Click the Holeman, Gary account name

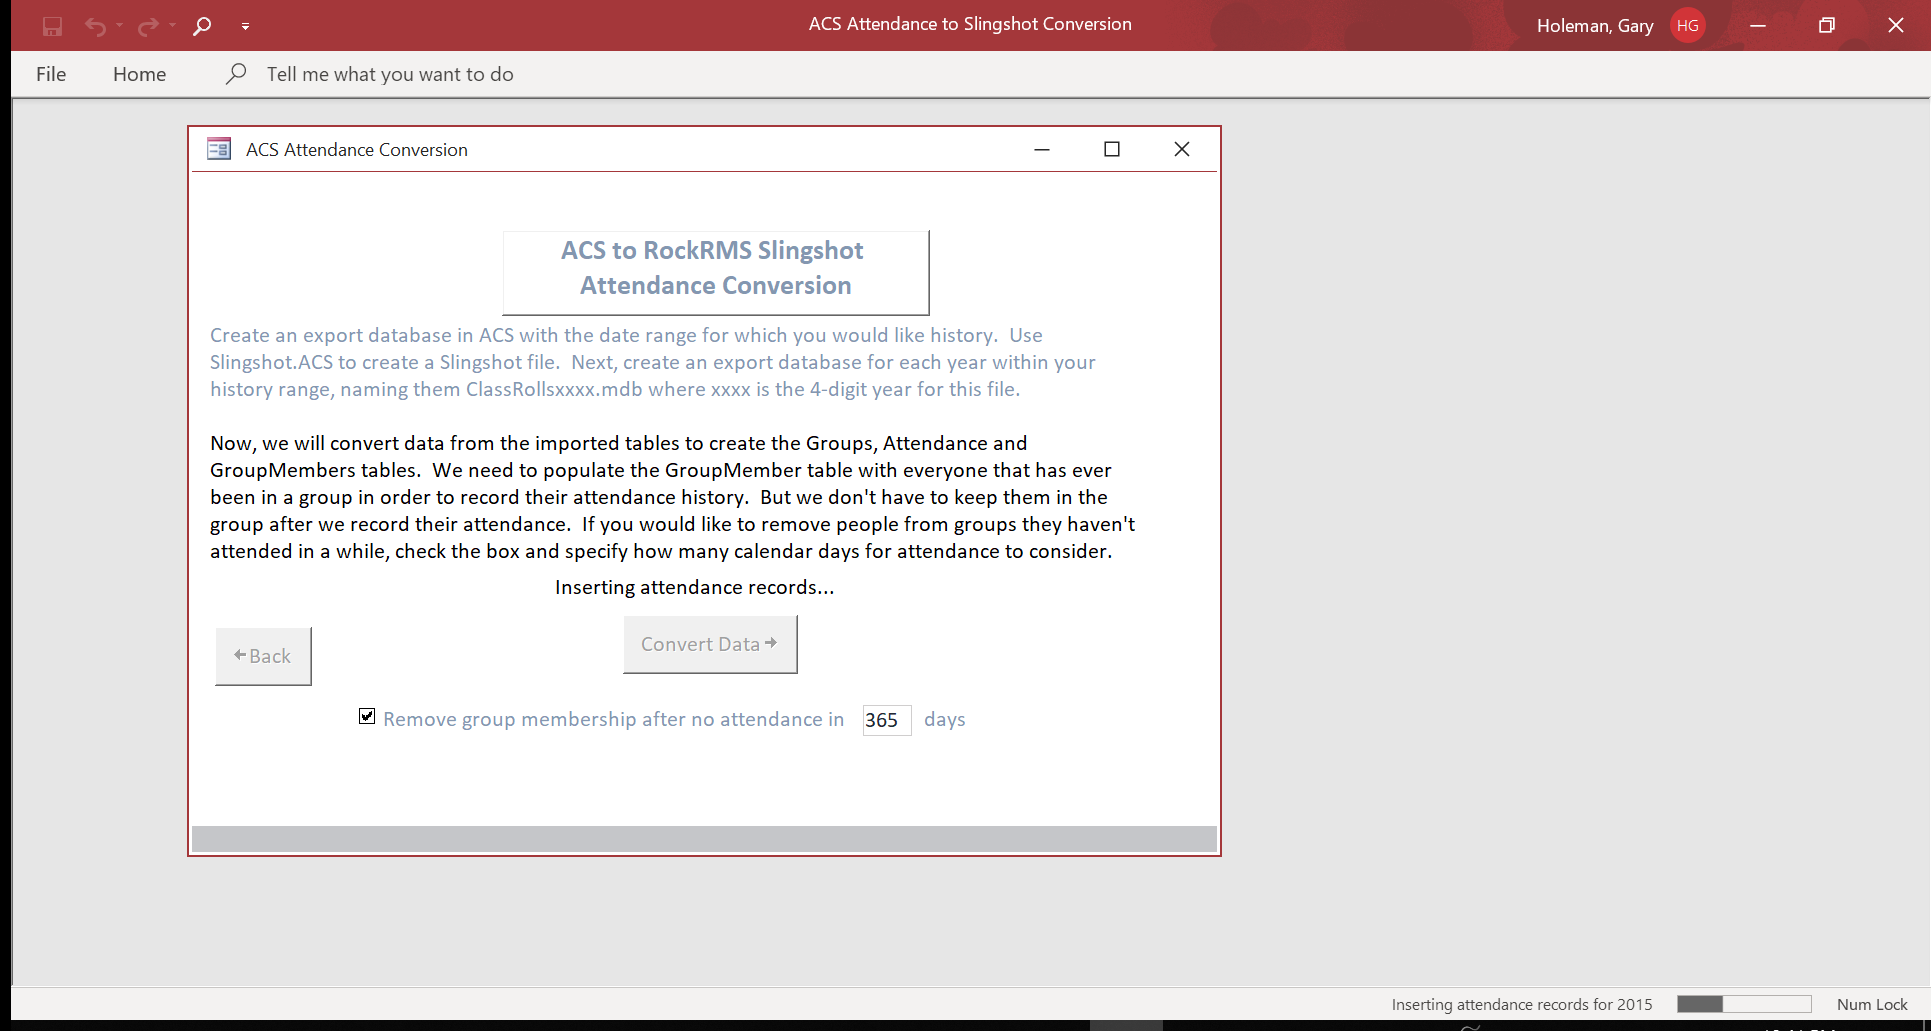[1595, 26]
